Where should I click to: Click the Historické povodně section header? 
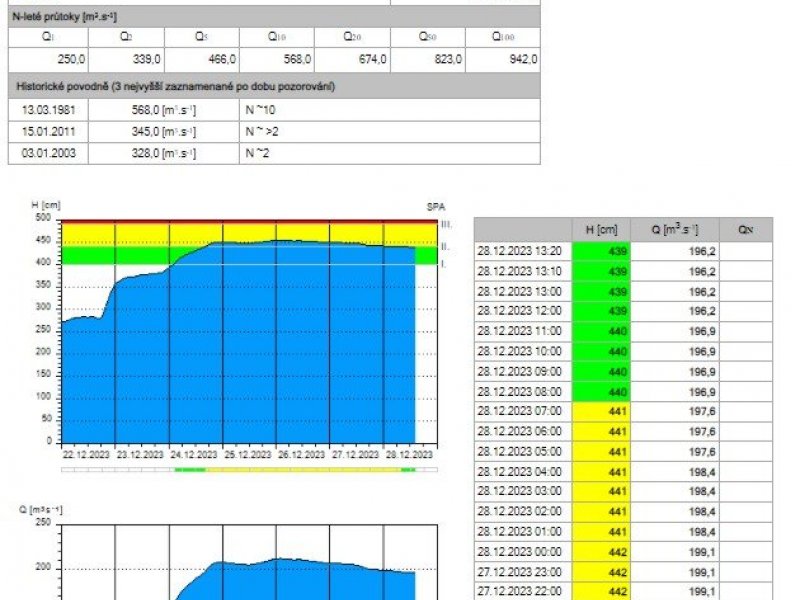[270, 86]
